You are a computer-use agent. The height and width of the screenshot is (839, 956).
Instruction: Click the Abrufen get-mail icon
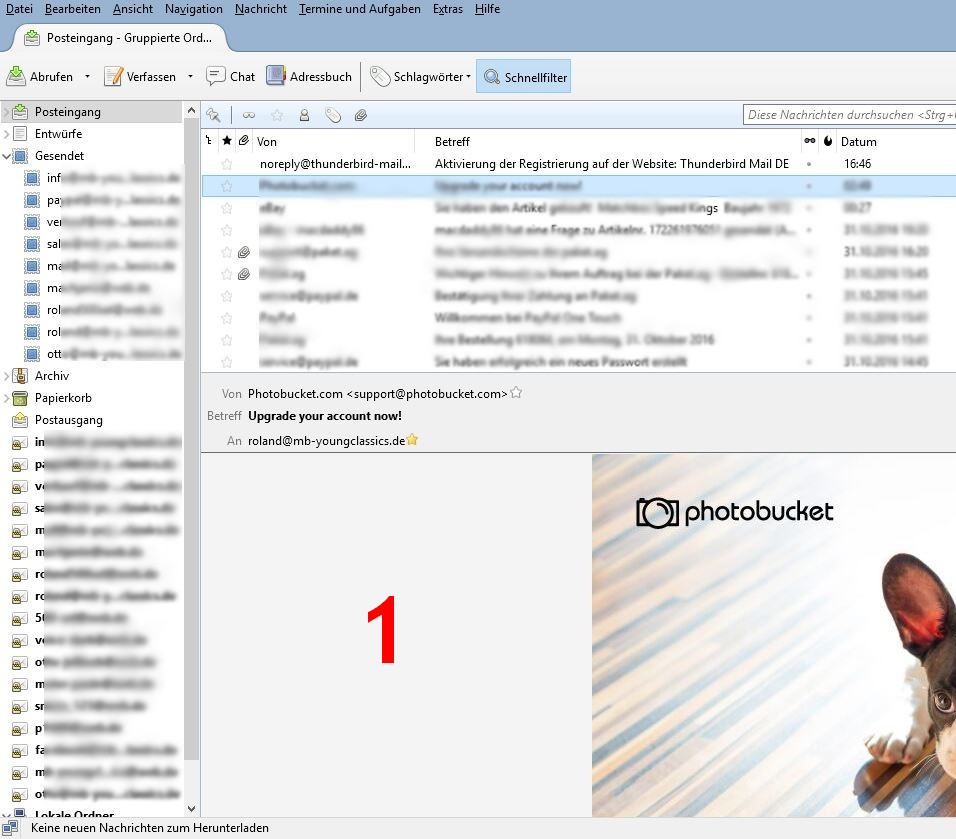pos(16,76)
